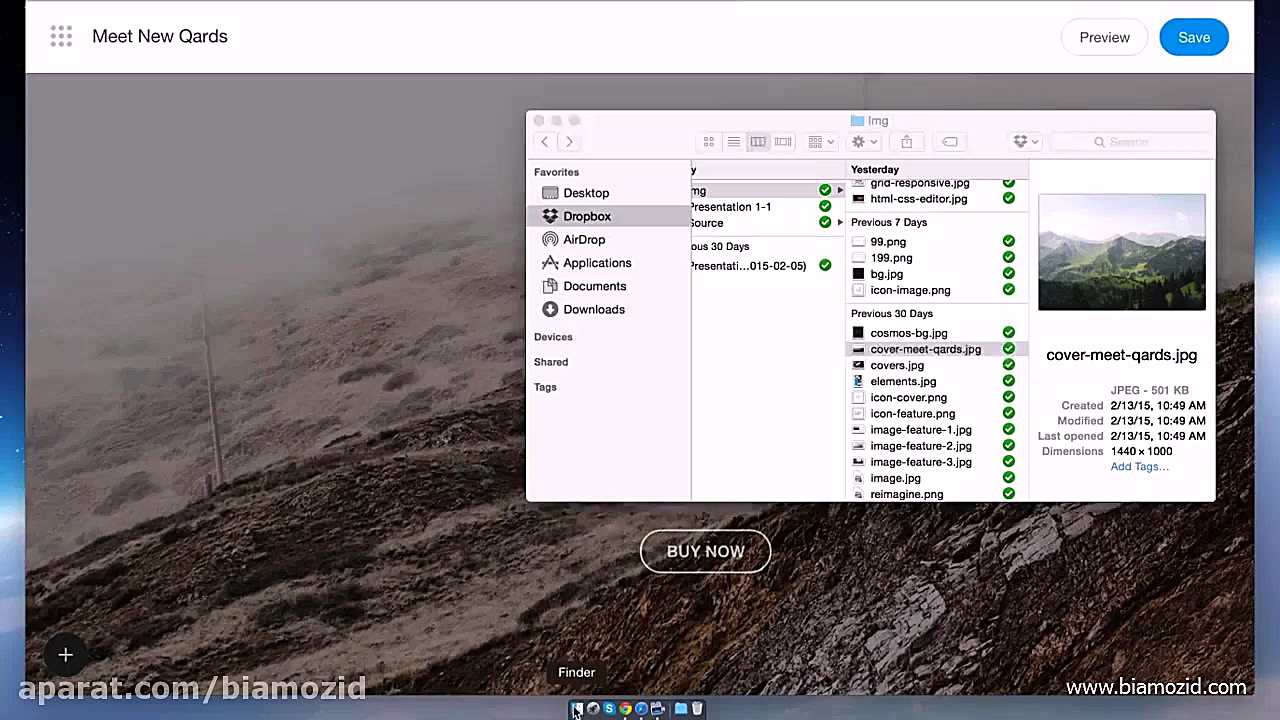Open Google Chrome from the Dock
The image size is (1280, 720).
pos(625,709)
